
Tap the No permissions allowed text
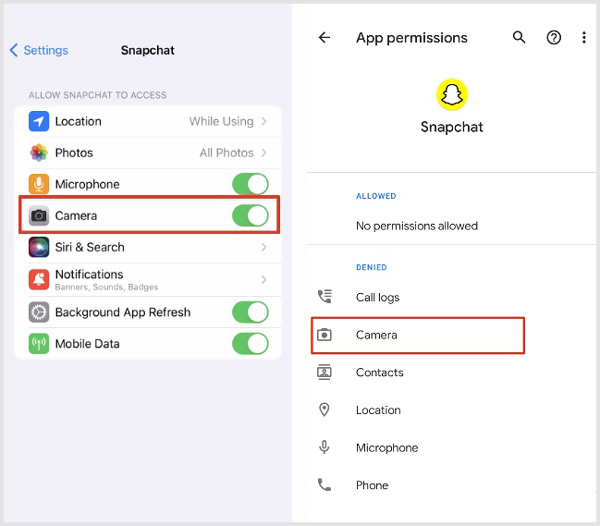pos(417,226)
